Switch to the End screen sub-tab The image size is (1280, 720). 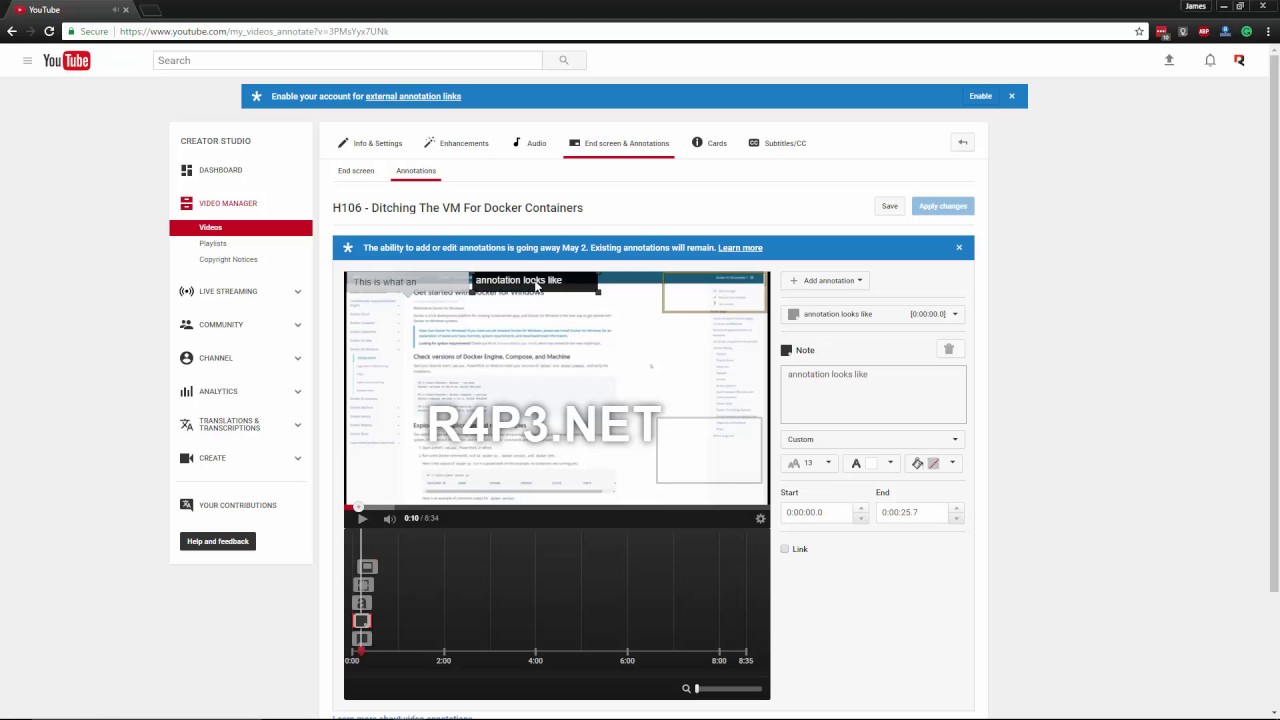(356, 171)
